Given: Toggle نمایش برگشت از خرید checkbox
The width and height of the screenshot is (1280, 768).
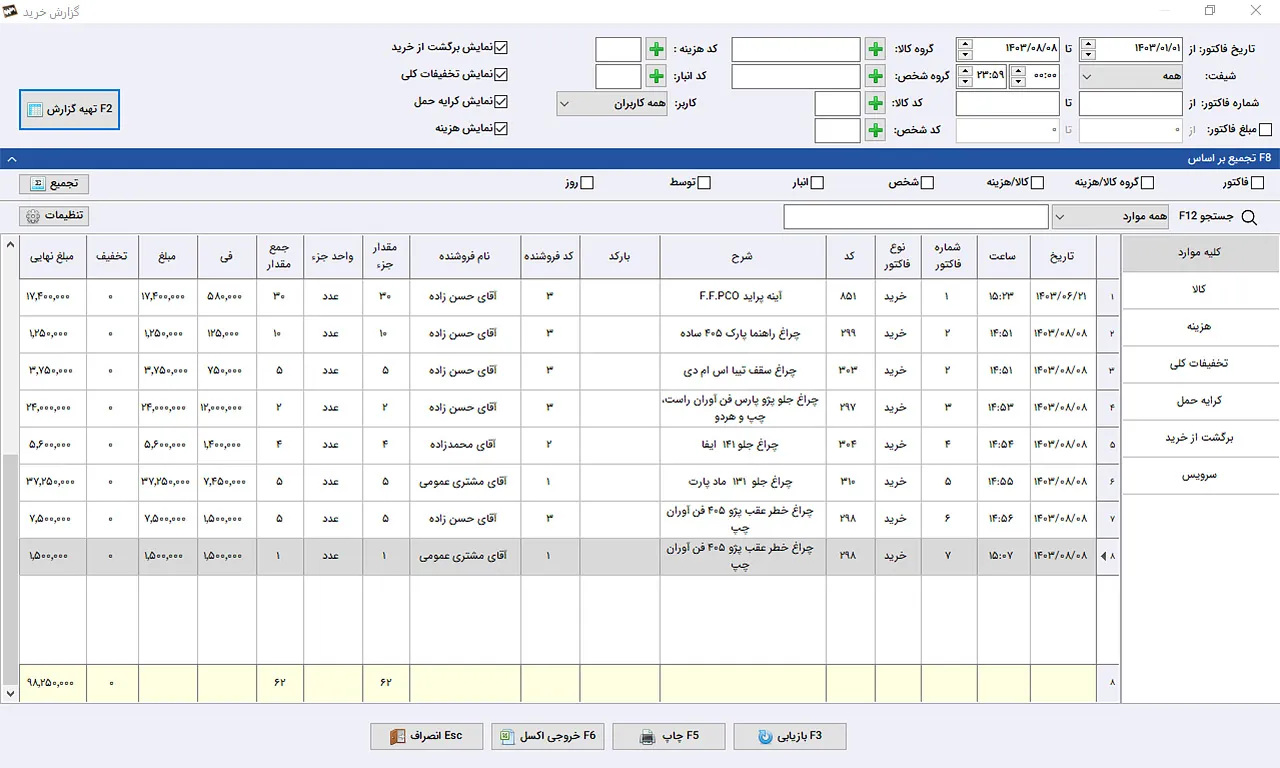Looking at the screenshot, I should 502,47.
